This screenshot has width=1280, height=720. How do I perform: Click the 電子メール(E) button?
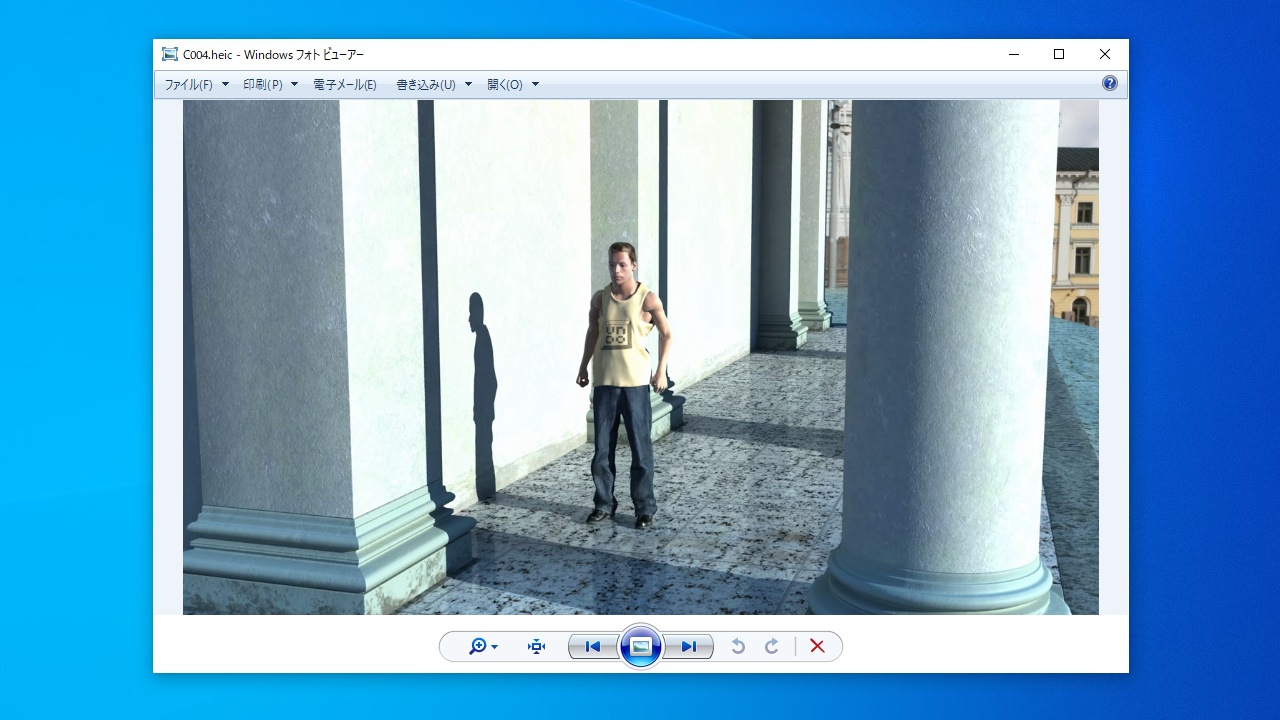[x=345, y=85]
